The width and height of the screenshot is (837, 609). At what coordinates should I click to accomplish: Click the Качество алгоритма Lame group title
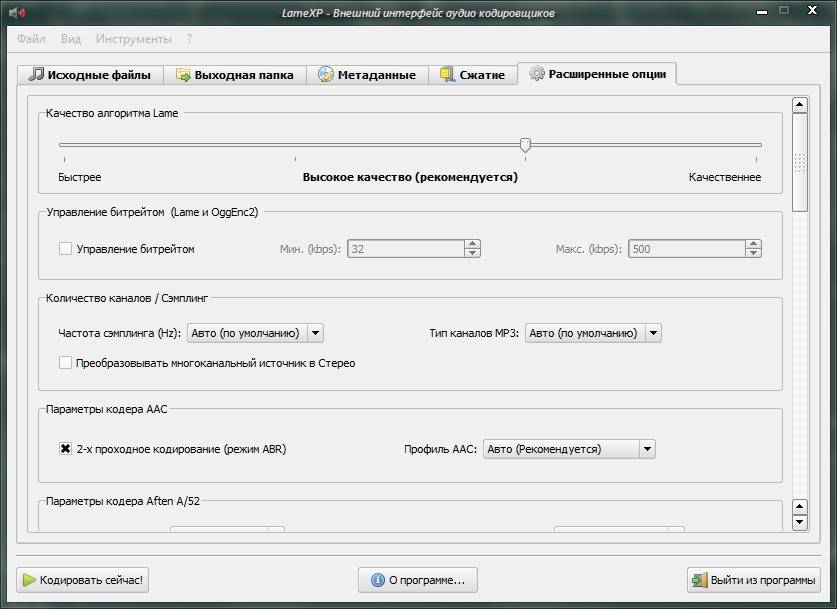click(112, 113)
